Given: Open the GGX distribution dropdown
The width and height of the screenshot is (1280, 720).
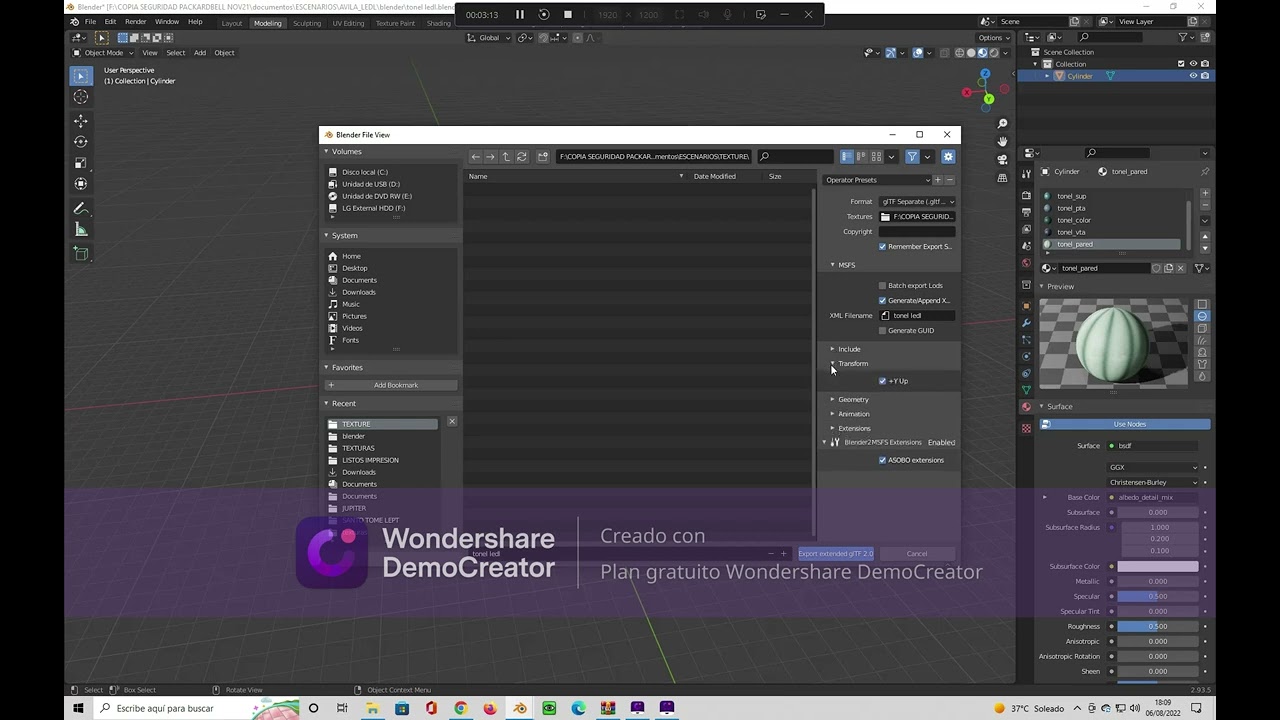Looking at the screenshot, I should 1153,467.
